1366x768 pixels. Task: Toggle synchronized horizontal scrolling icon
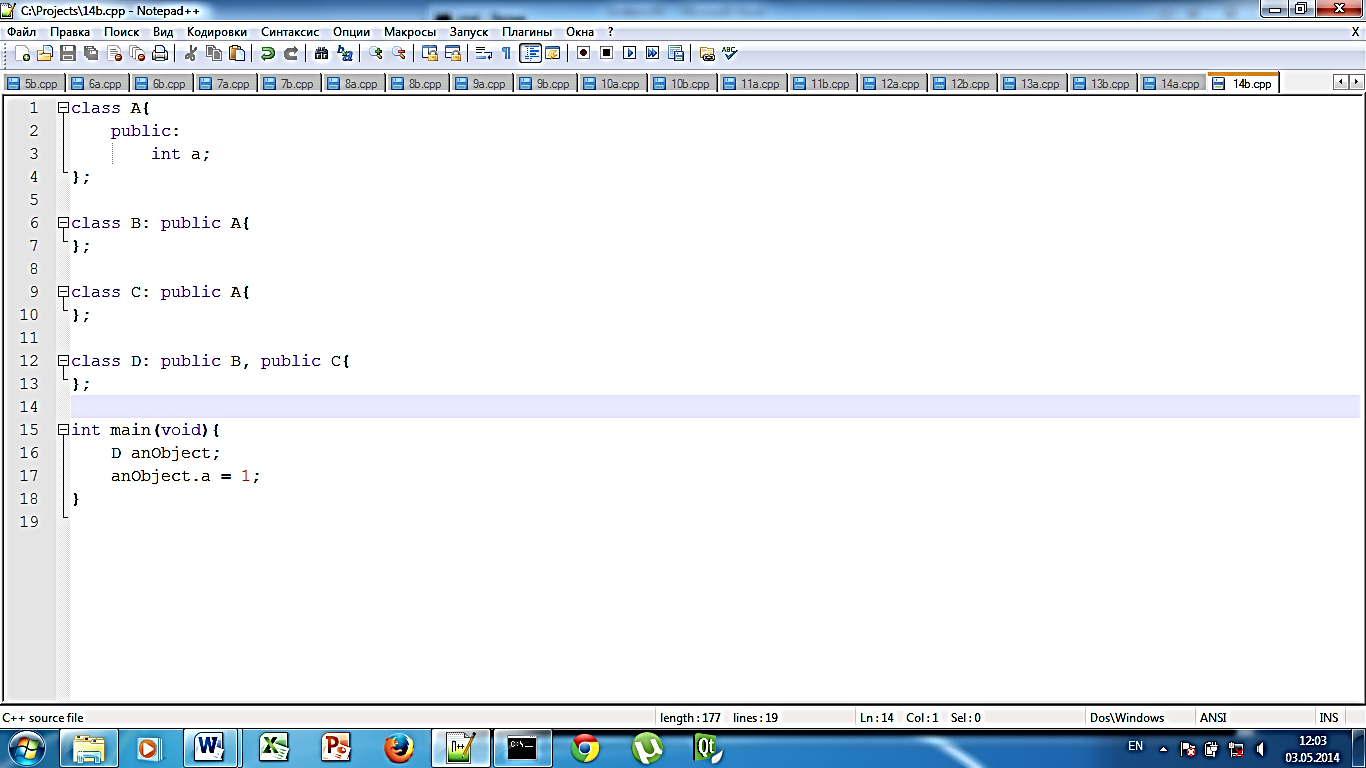point(453,53)
